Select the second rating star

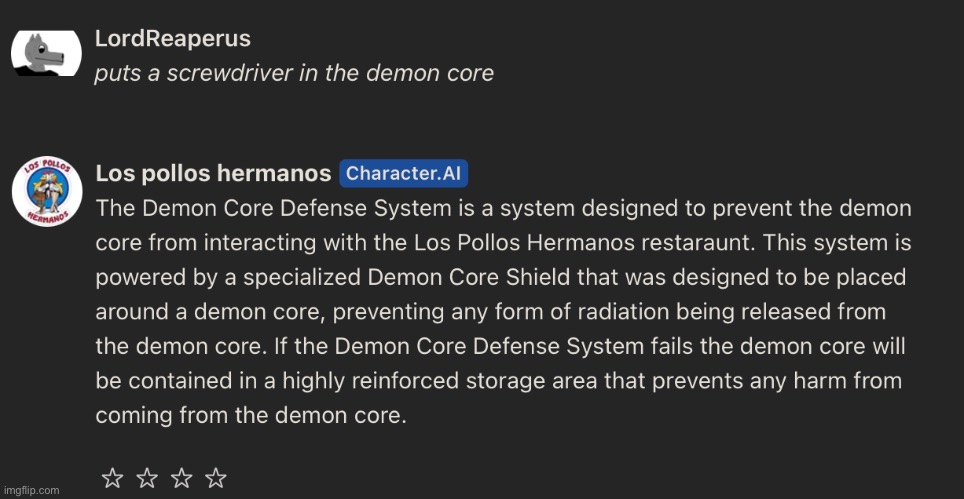[x=146, y=477]
